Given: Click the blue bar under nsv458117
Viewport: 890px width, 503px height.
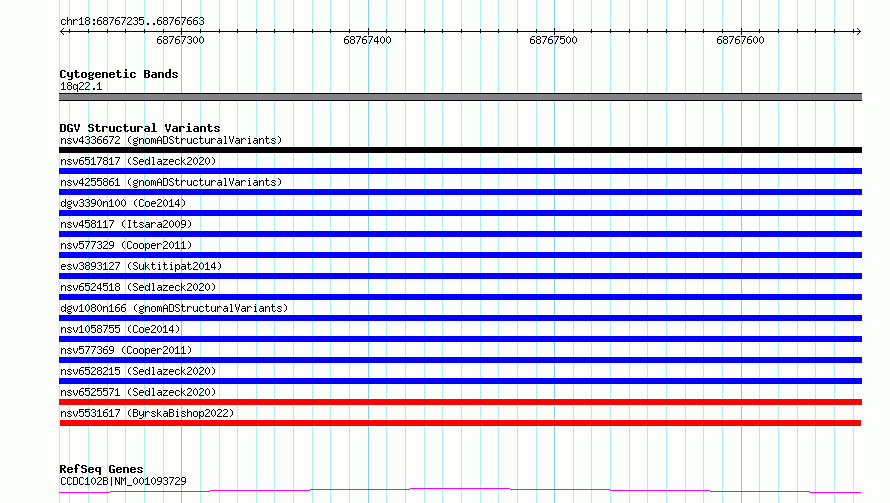Looking at the screenshot, I should coord(460,234).
